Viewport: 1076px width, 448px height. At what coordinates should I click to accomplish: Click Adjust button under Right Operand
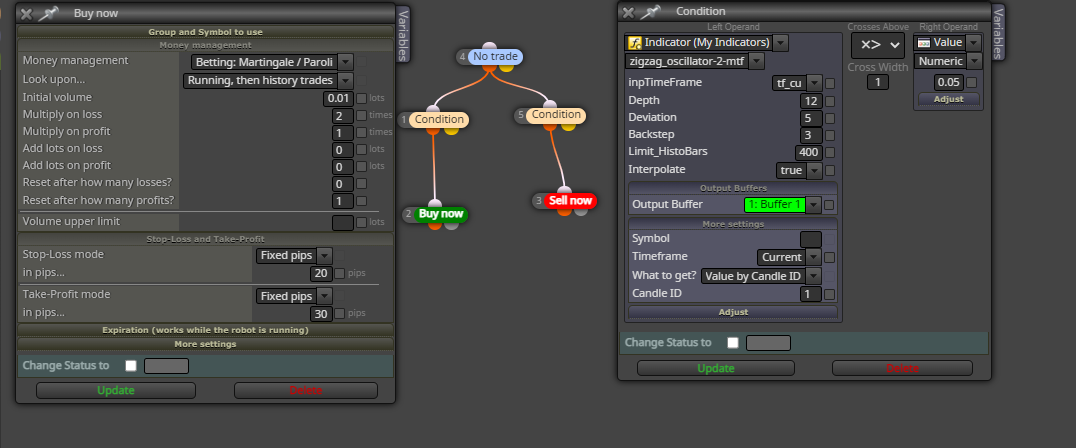point(949,99)
